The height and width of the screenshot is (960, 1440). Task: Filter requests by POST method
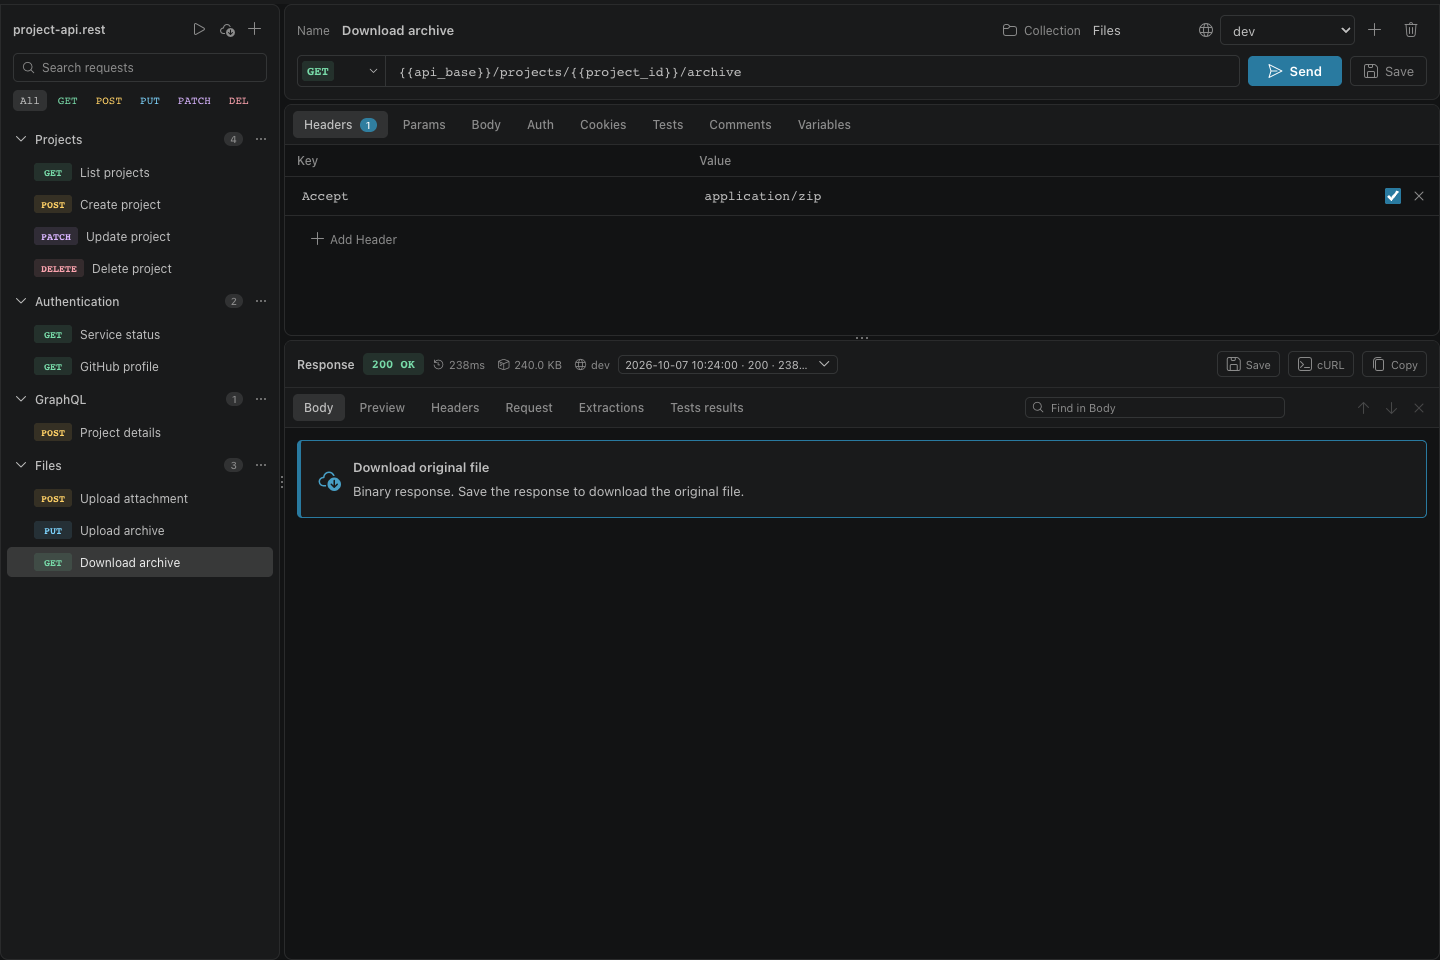108,100
